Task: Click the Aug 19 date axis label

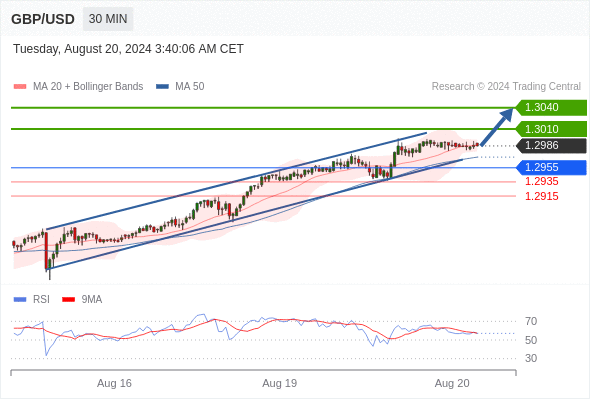Action: coord(280,383)
